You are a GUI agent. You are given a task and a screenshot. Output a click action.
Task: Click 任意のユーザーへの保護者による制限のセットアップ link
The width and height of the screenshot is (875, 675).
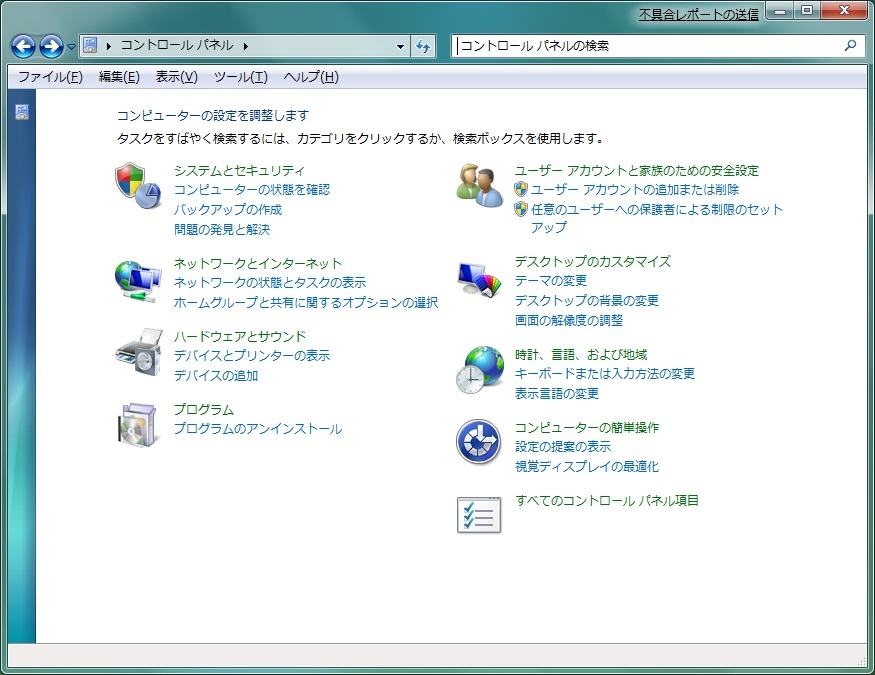point(656,218)
